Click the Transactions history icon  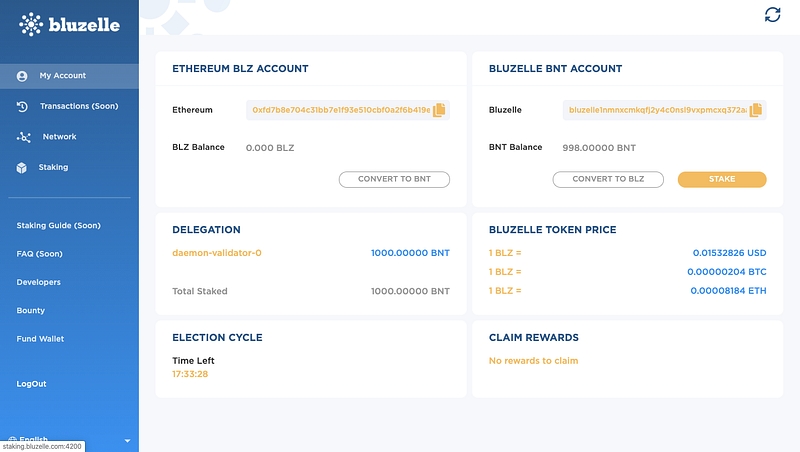[22, 106]
